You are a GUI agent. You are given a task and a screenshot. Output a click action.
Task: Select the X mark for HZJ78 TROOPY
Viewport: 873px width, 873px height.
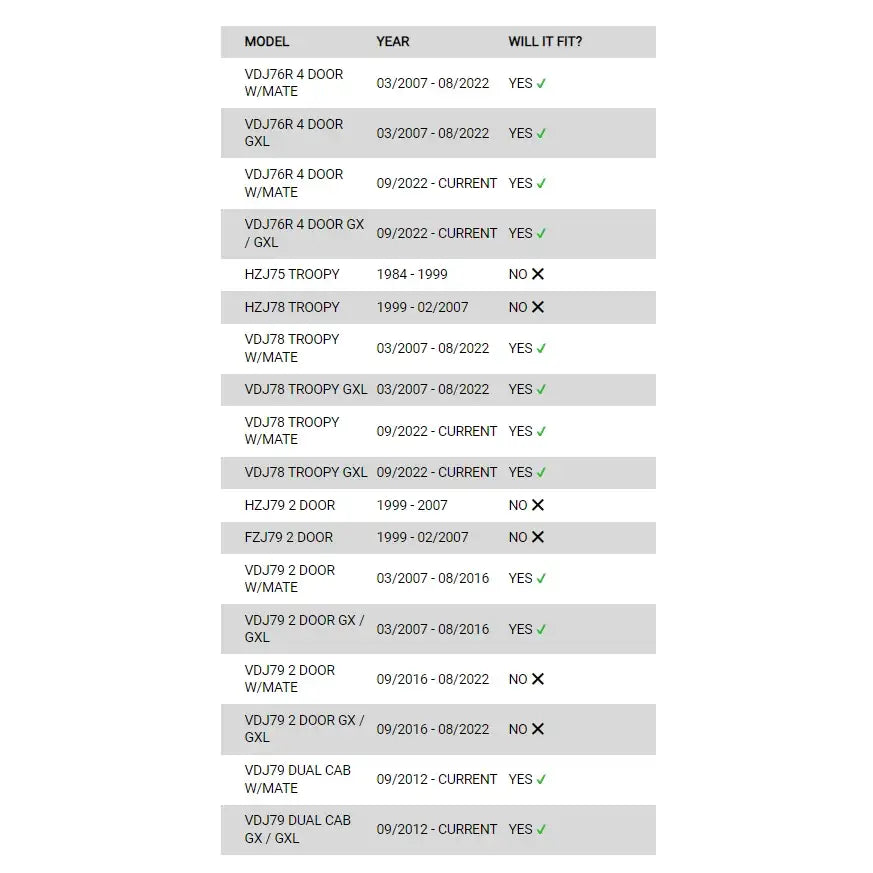click(x=538, y=307)
